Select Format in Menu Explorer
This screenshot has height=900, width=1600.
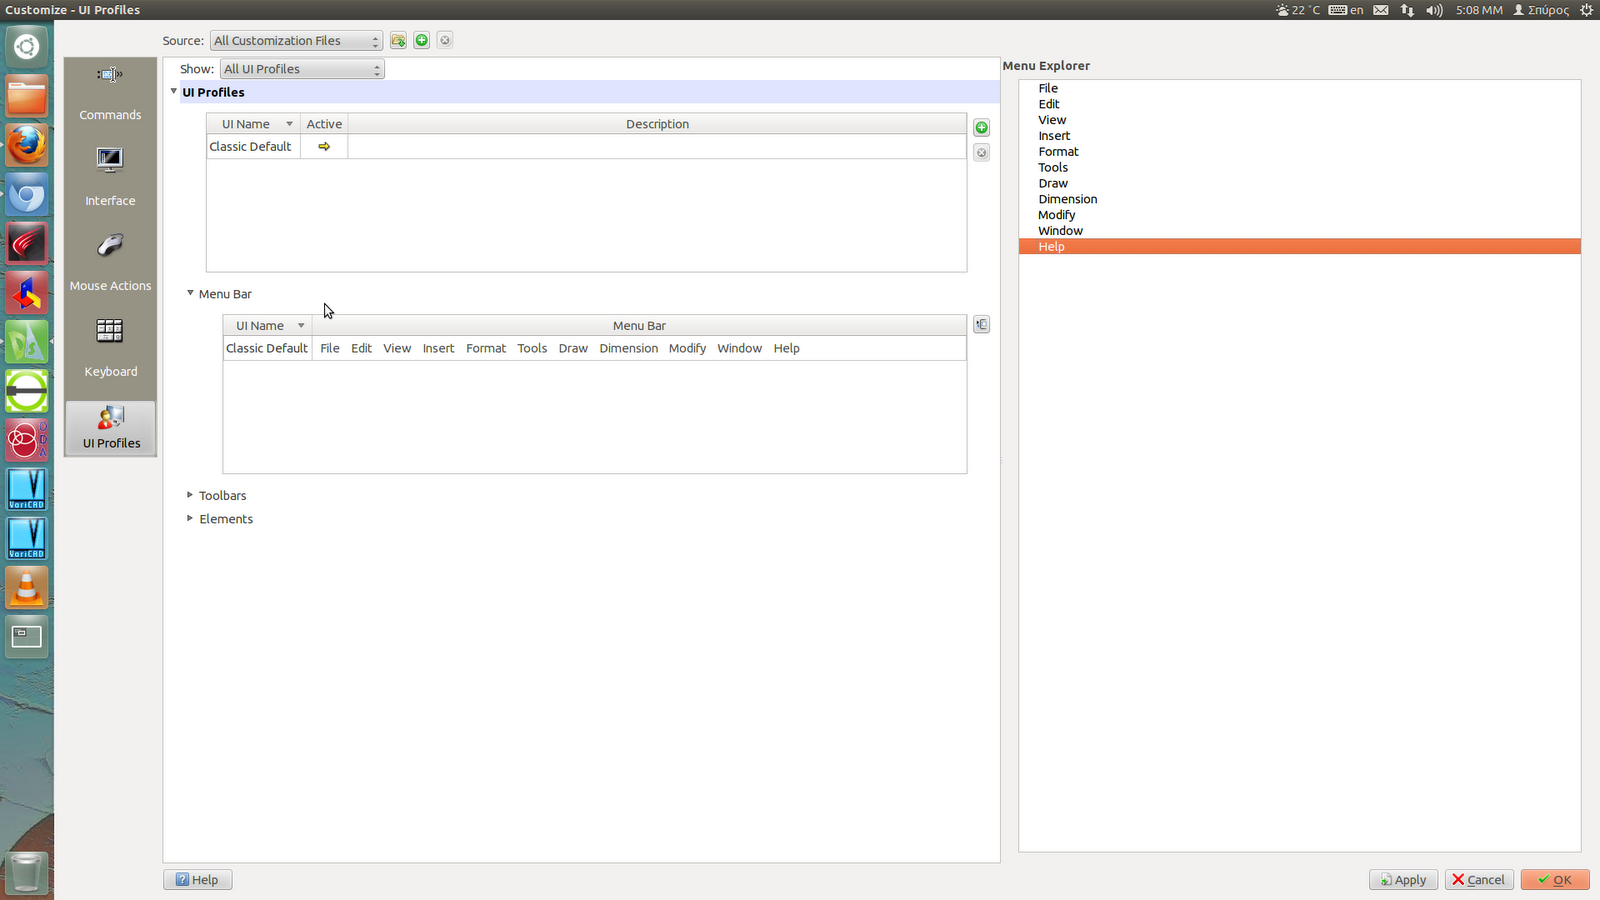1058,152
